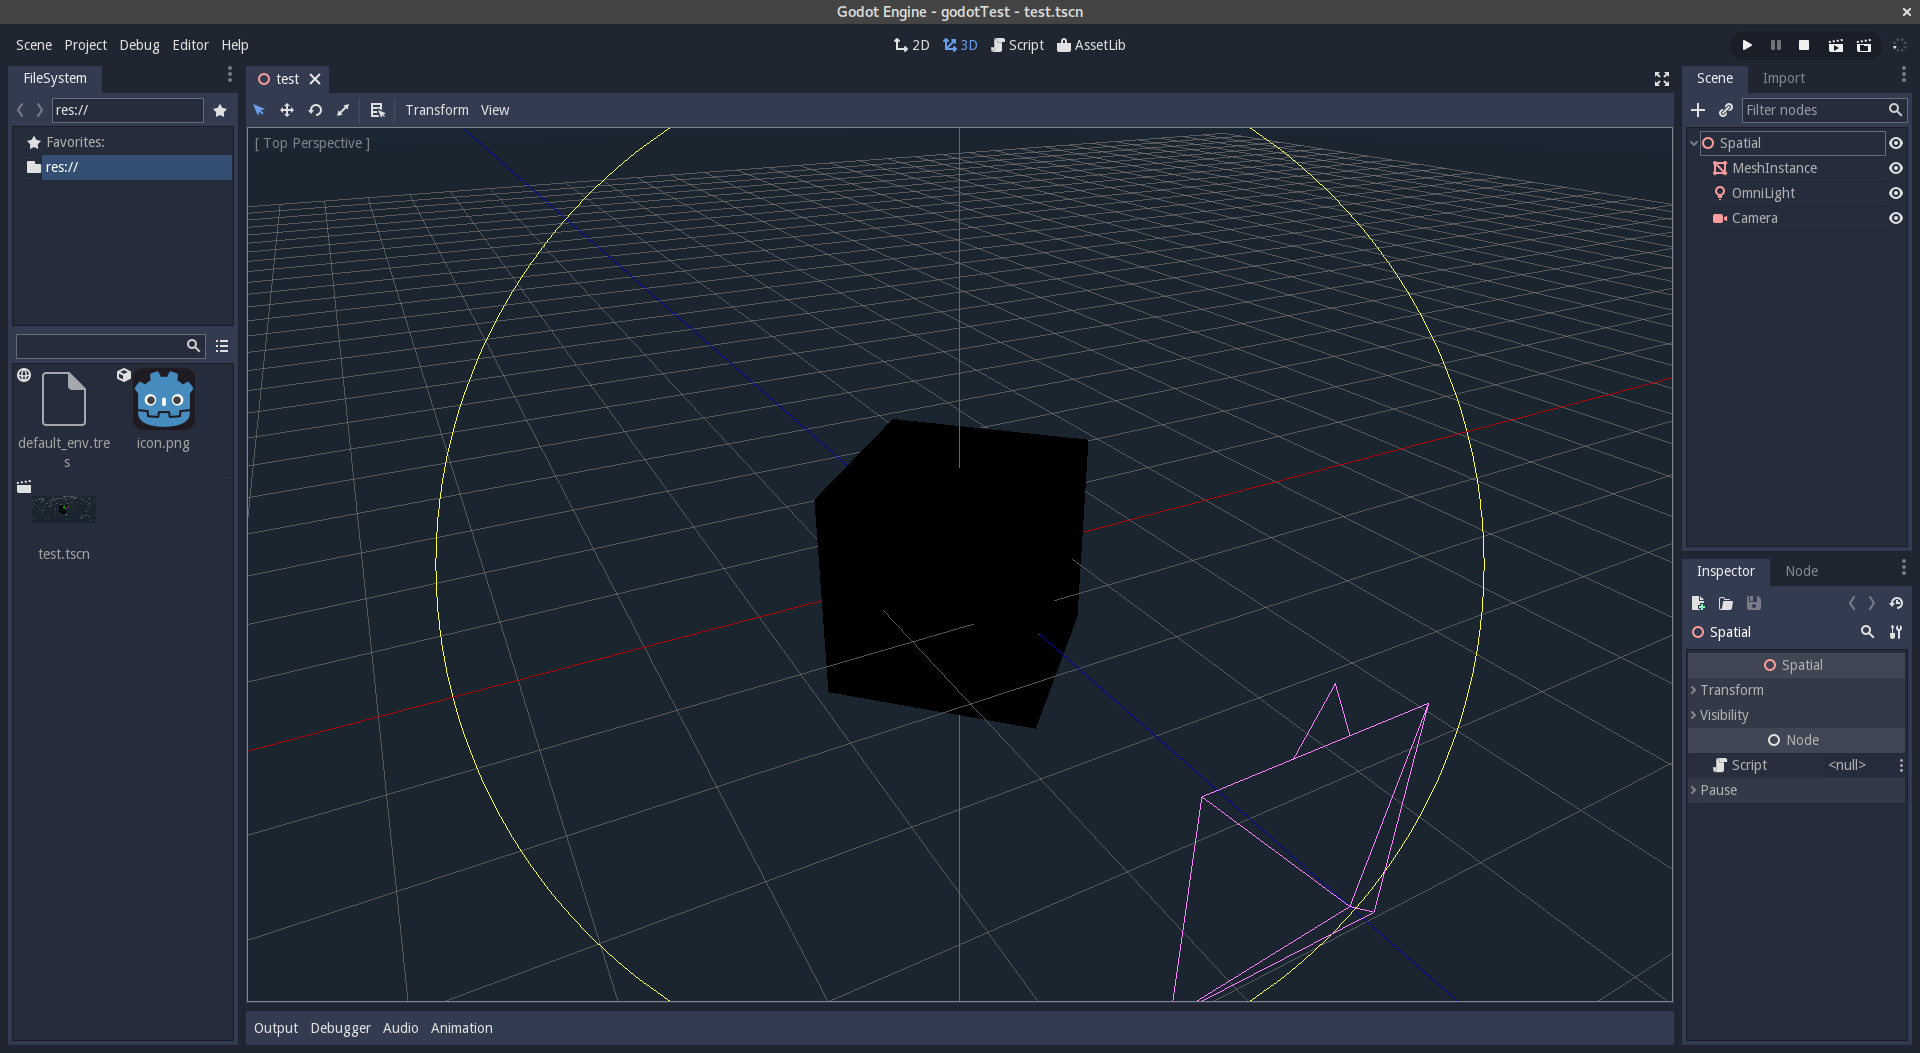The height and width of the screenshot is (1053, 1920).
Task: Instance a scene file as node
Action: pyautogui.click(x=1726, y=110)
